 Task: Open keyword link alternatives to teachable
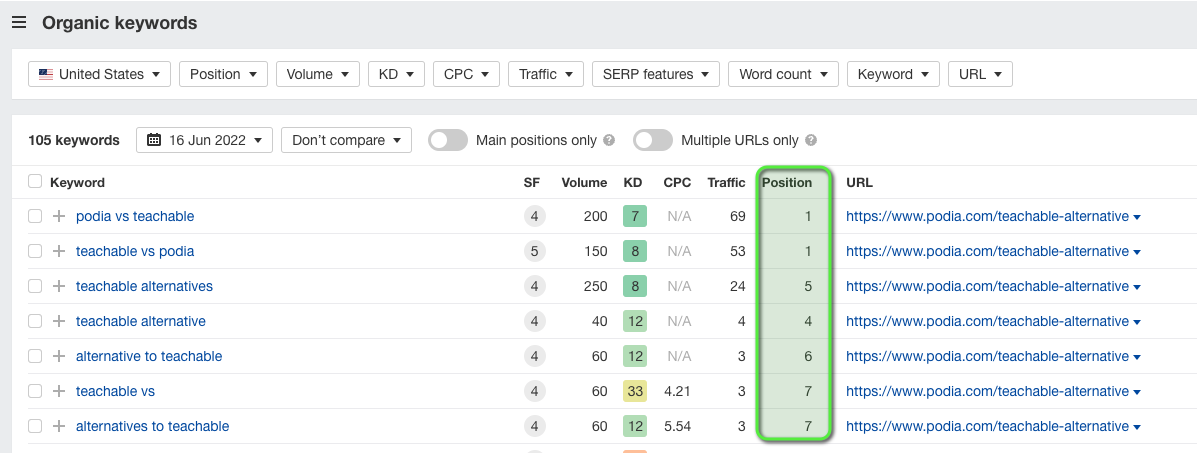[152, 426]
